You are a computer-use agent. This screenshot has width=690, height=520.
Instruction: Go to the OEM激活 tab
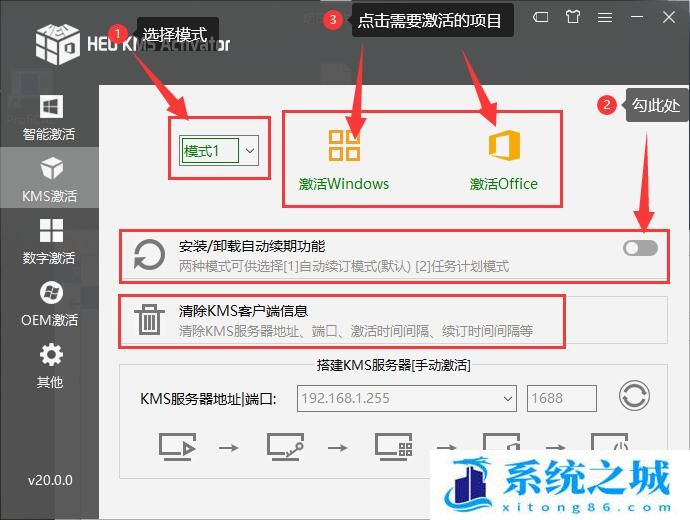click(x=49, y=304)
